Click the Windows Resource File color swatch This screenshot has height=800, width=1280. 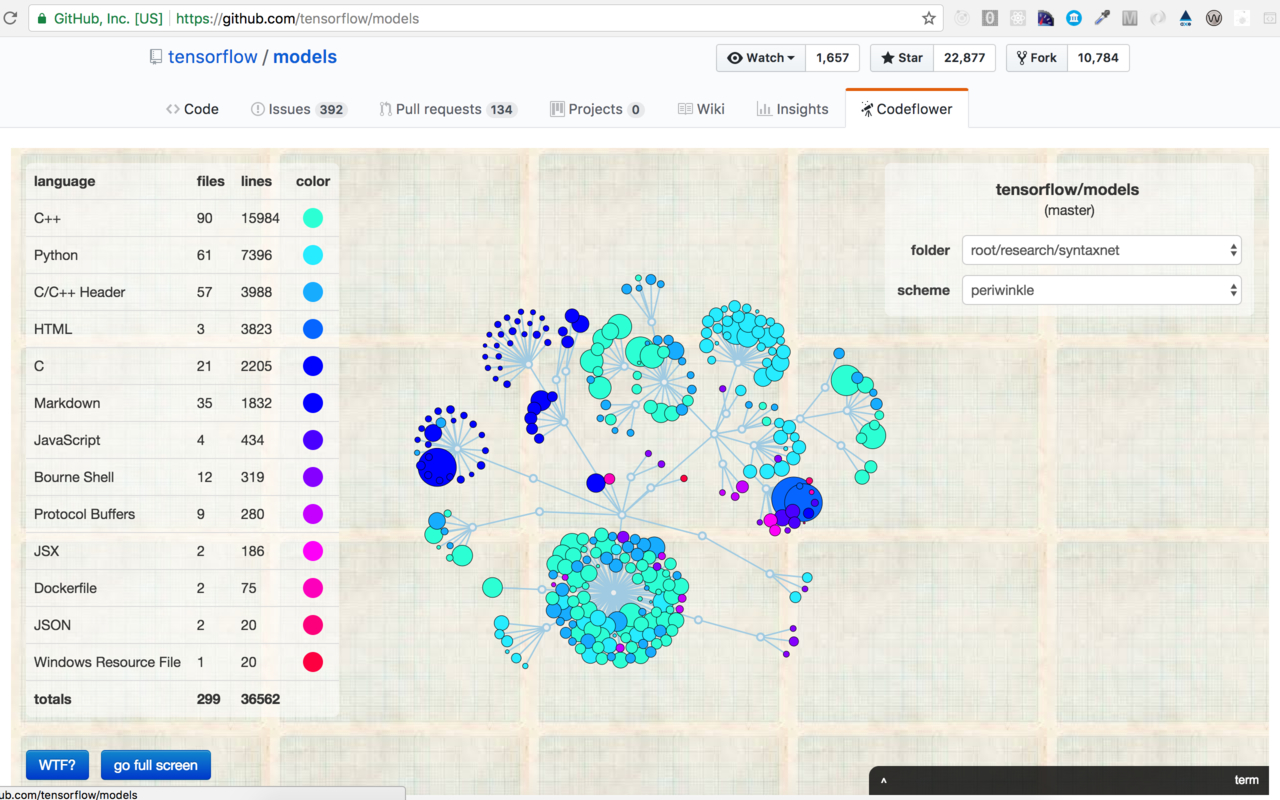point(313,662)
